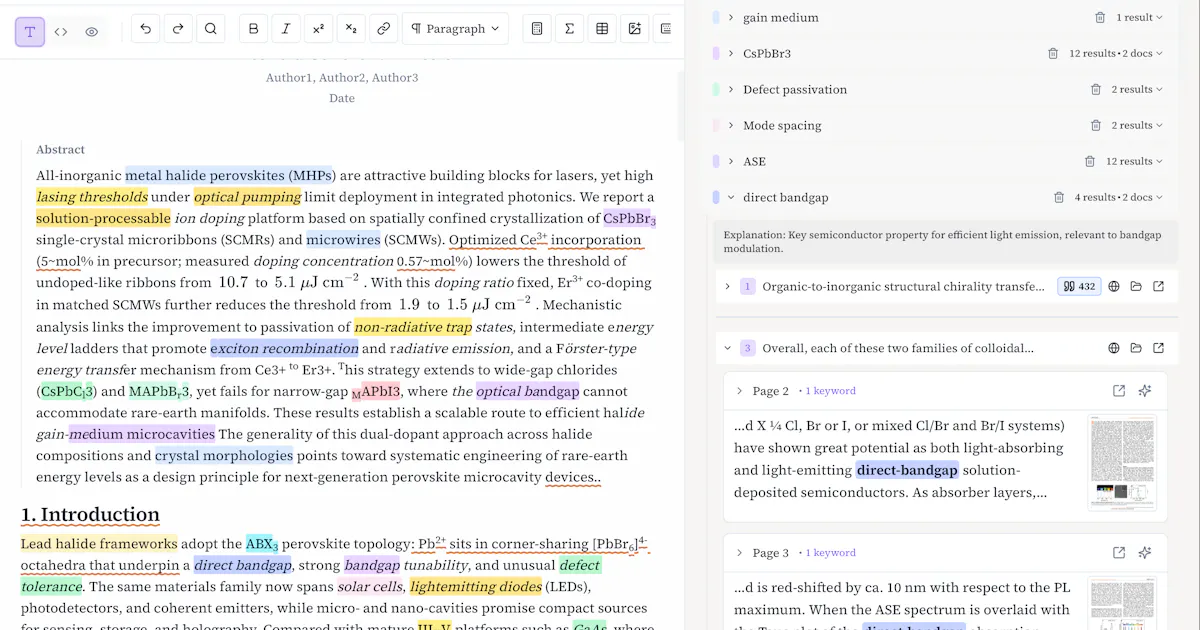Click the Page 3 '1 keyword' link

[x=830, y=553]
